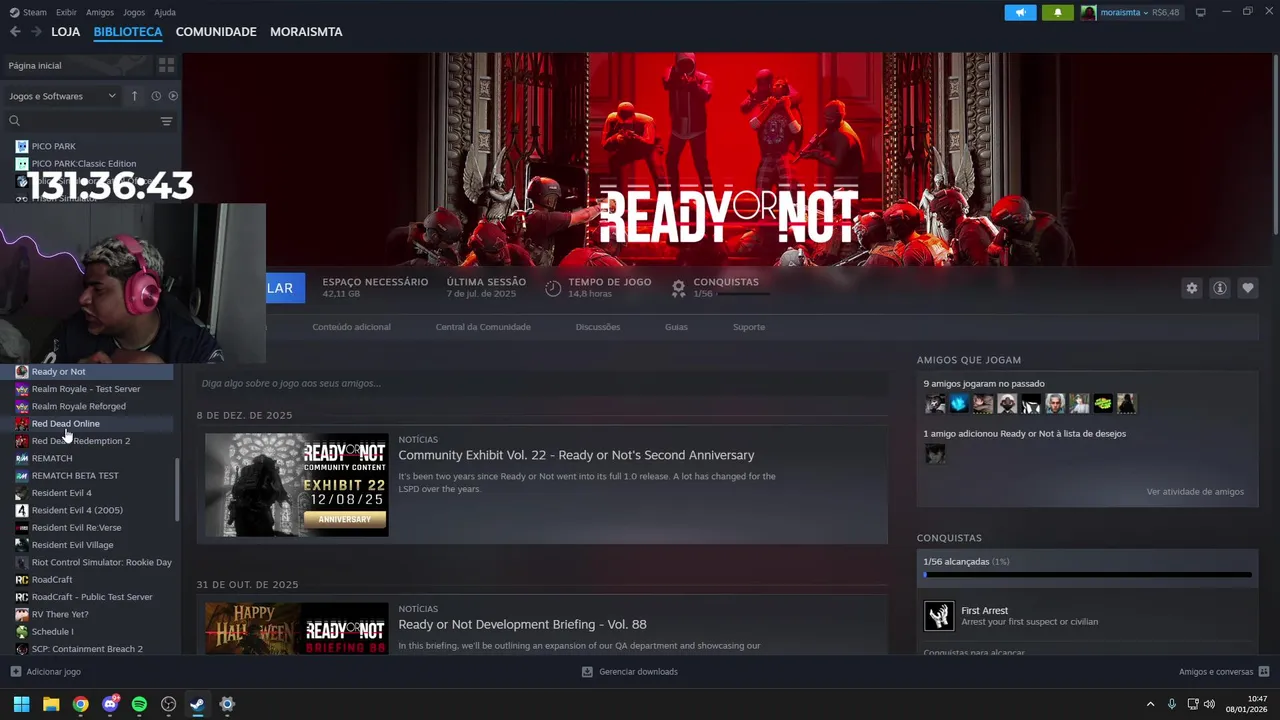Click the Steam taskbar icon
Screen dimensions: 1280x720
pyautogui.click(x=198, y=704)
